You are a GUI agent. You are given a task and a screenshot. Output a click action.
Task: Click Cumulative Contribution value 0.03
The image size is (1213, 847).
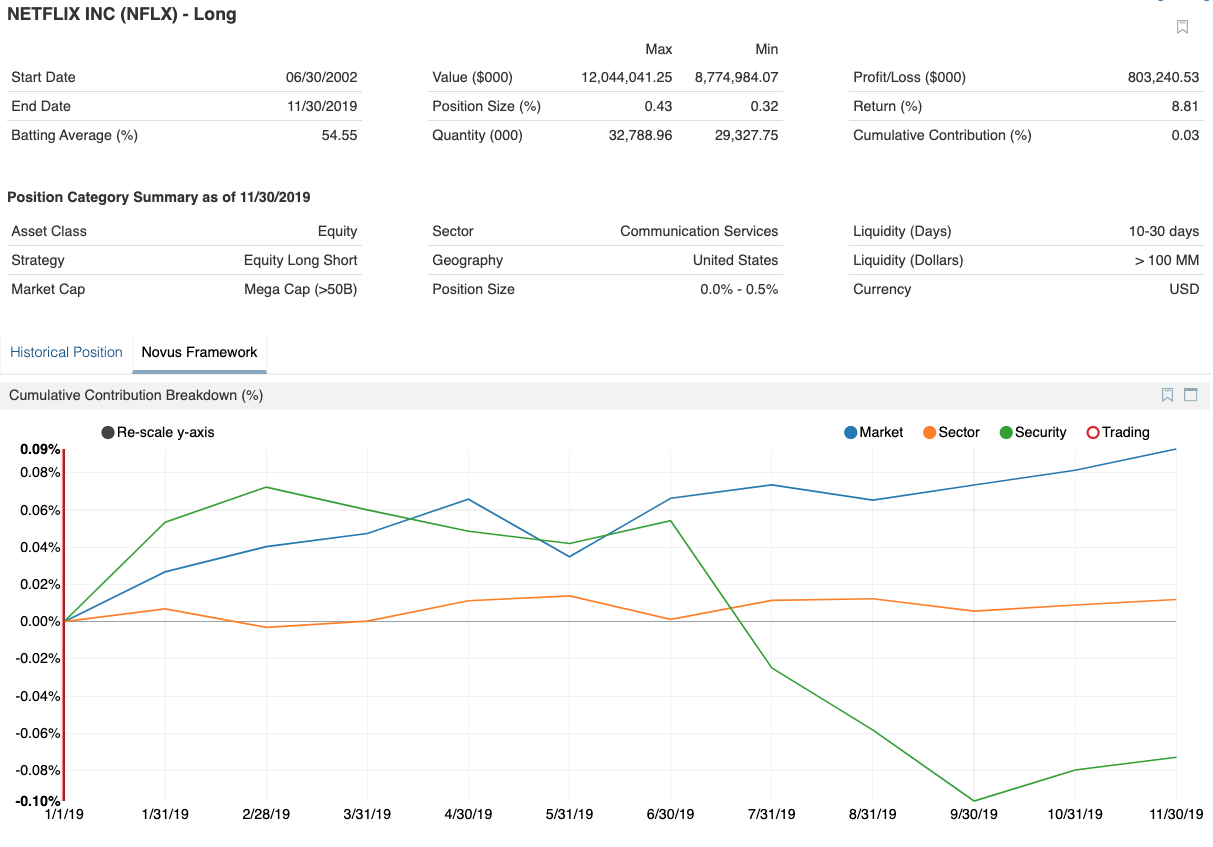click(x=1186, y=135)
